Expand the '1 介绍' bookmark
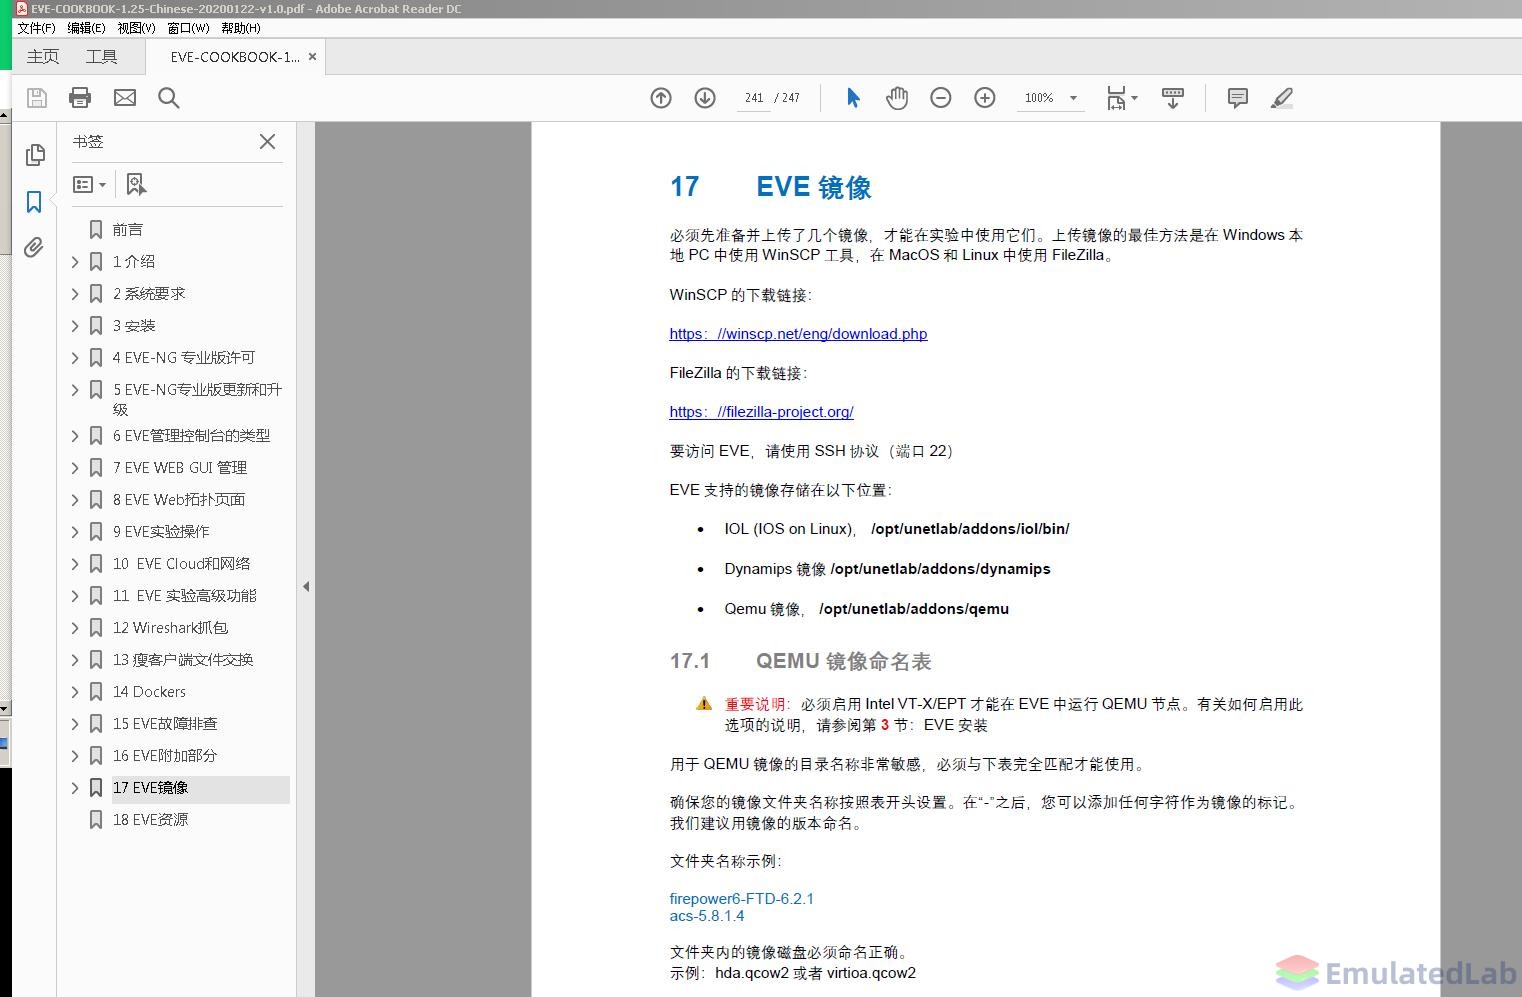1522x997 pixels. click(75, 262)
